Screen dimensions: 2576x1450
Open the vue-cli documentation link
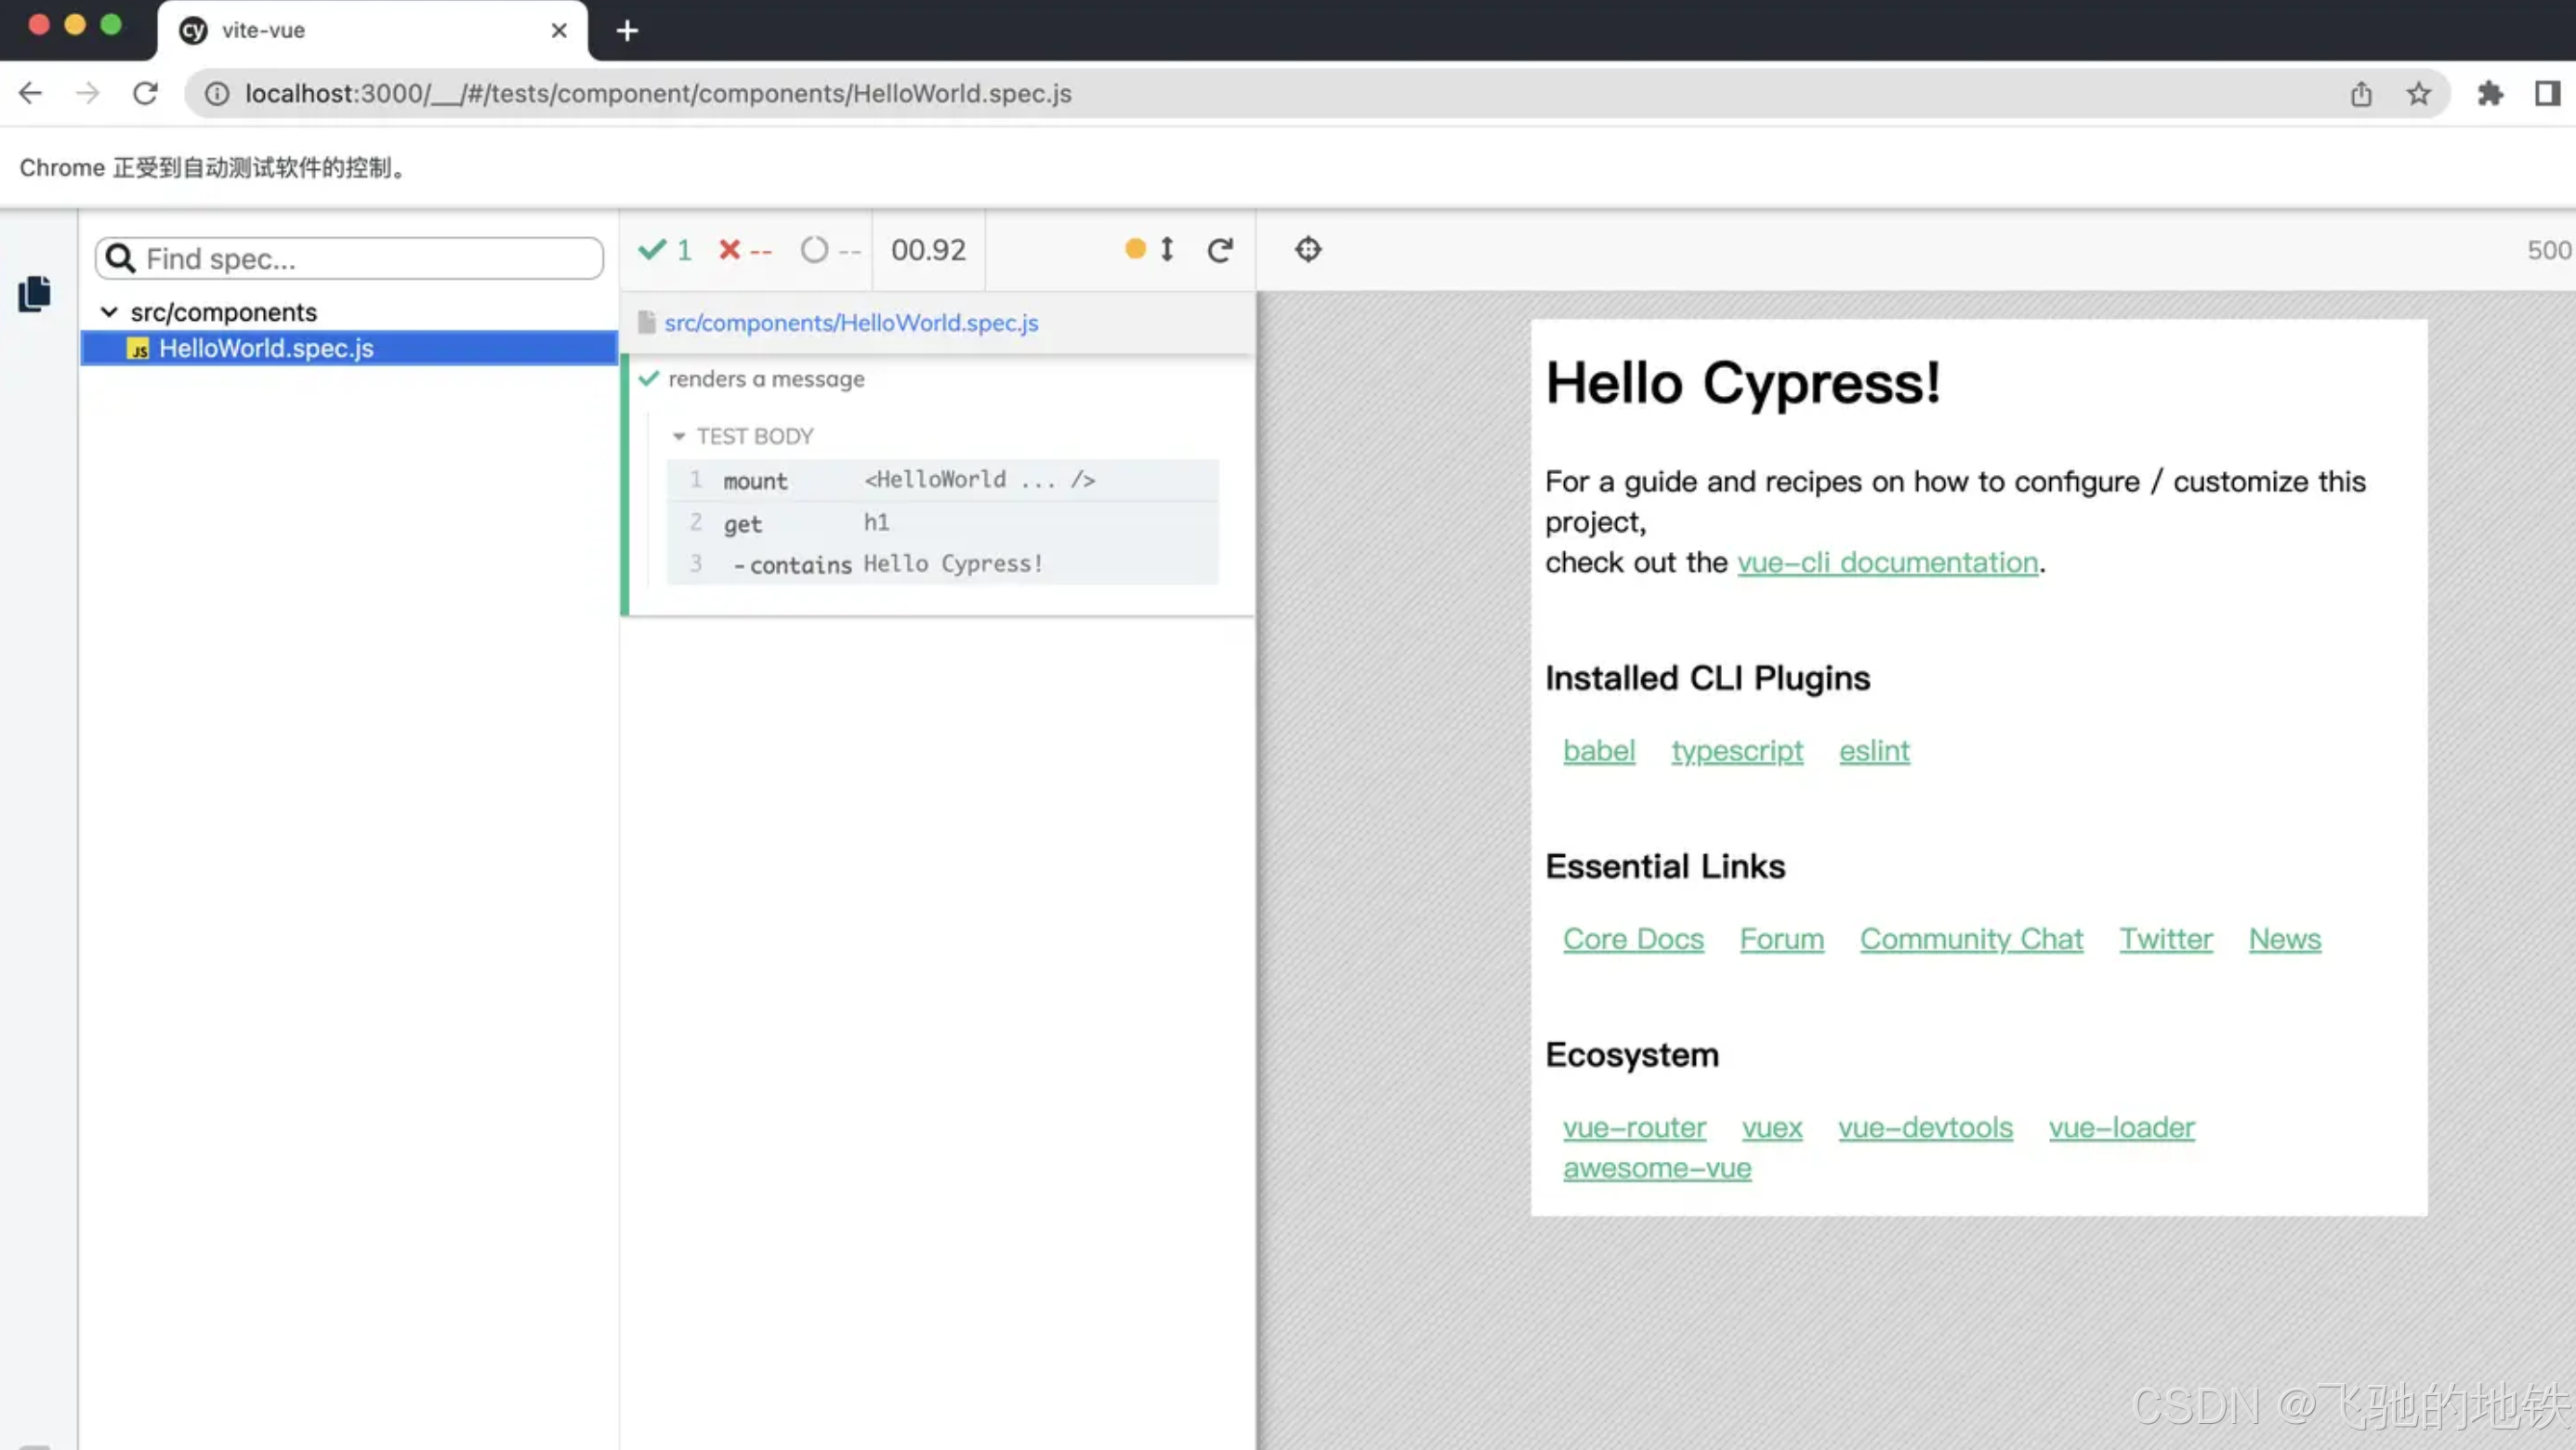click(x=1887, y=563)
